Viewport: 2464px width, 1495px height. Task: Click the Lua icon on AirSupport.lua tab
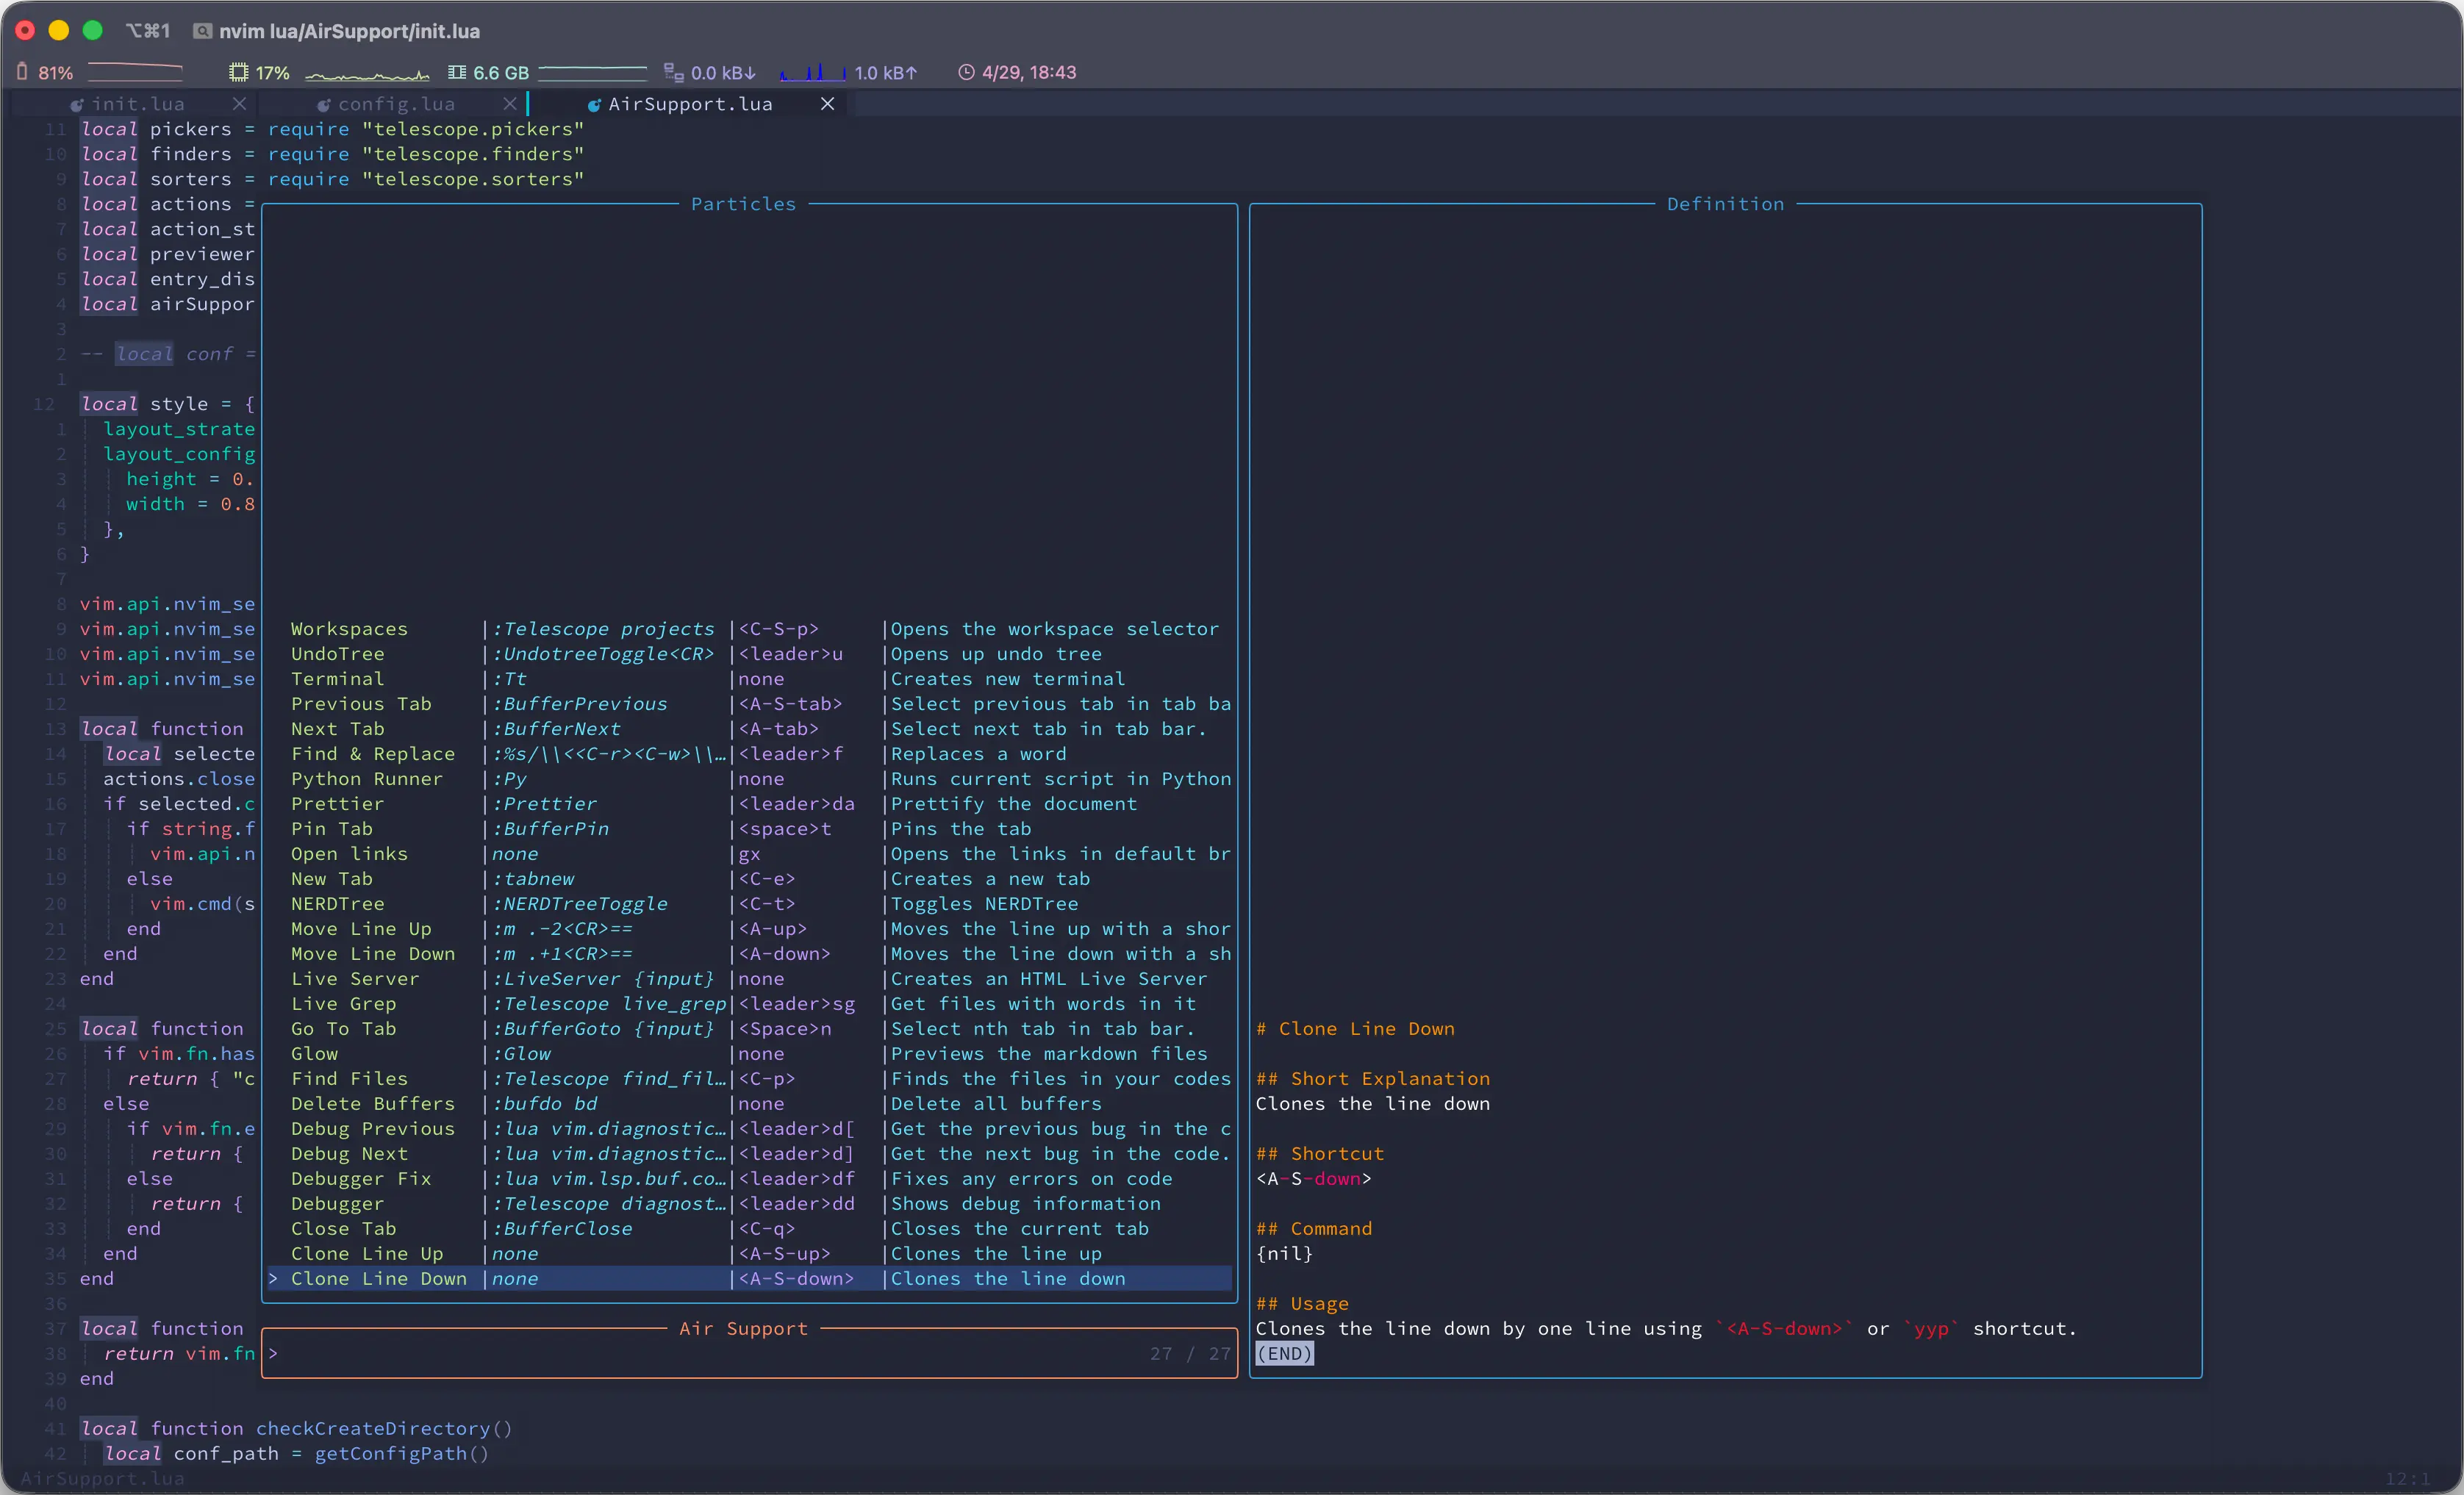point(593,105)
